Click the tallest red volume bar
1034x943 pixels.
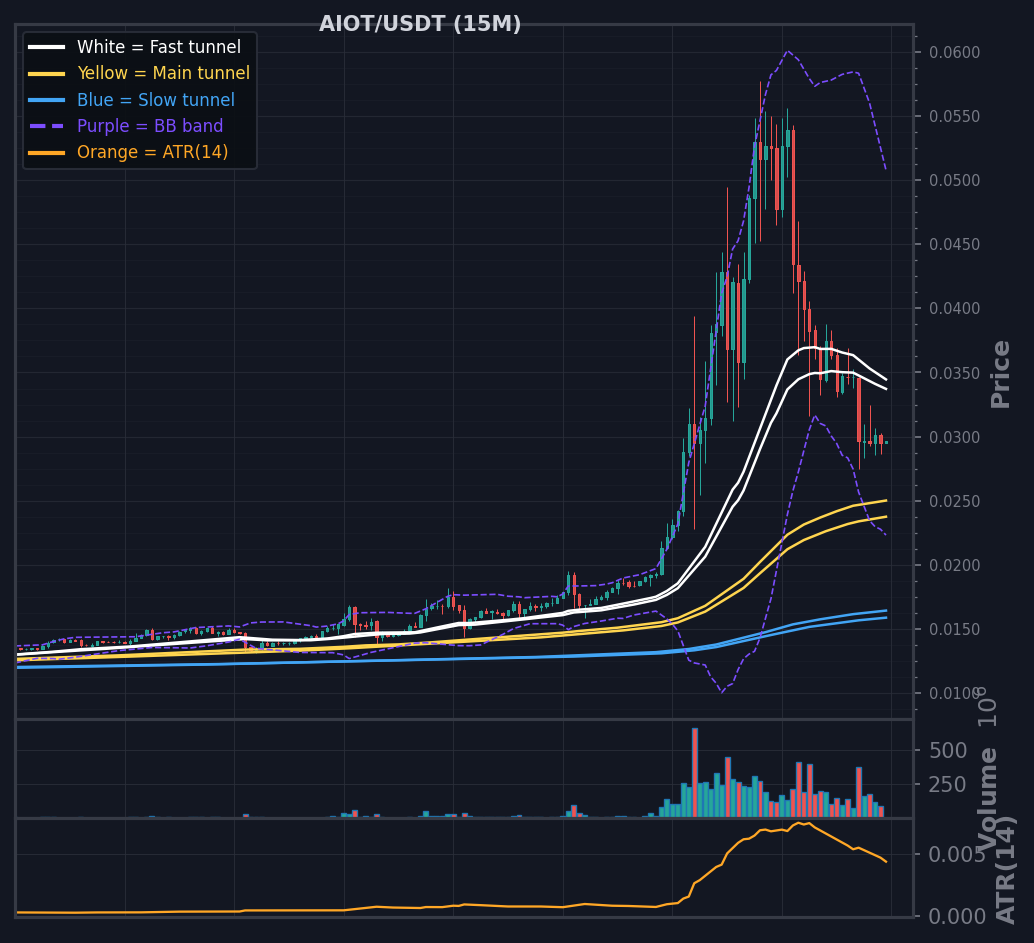point(695,773)
